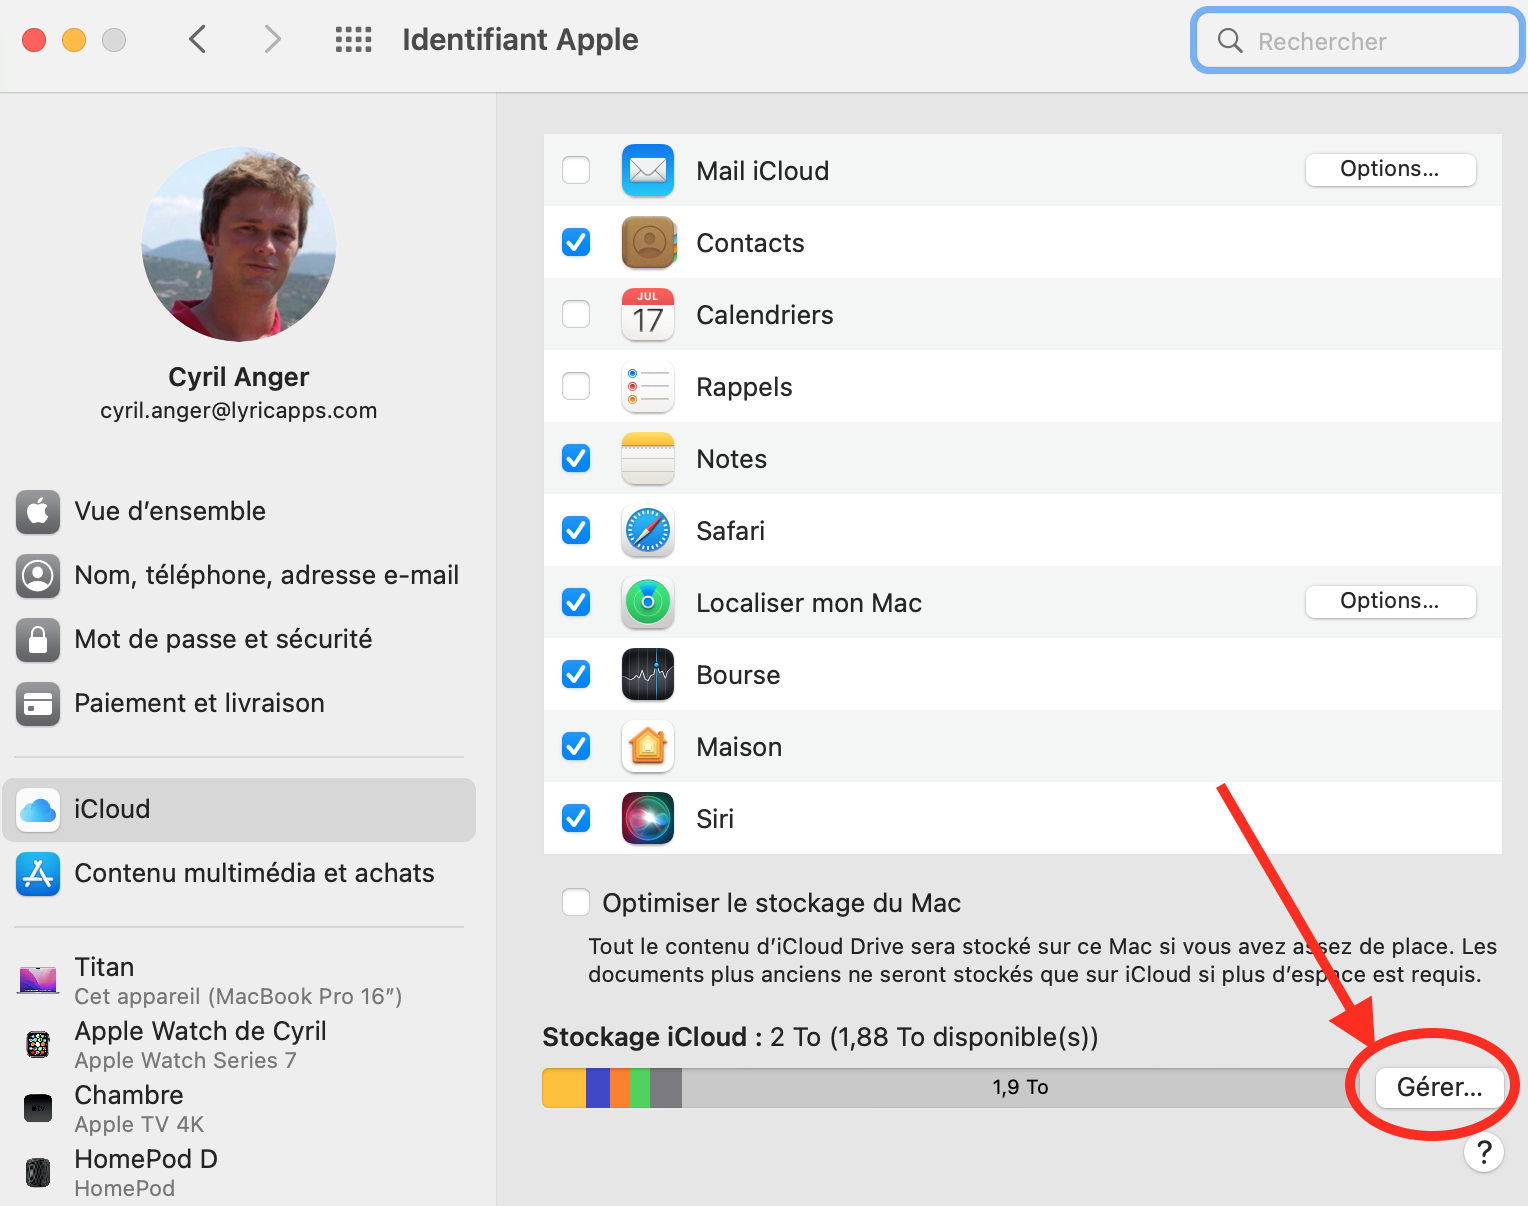
Task: Click Cyril Anger's profile photo
Action: coord(239,245)
